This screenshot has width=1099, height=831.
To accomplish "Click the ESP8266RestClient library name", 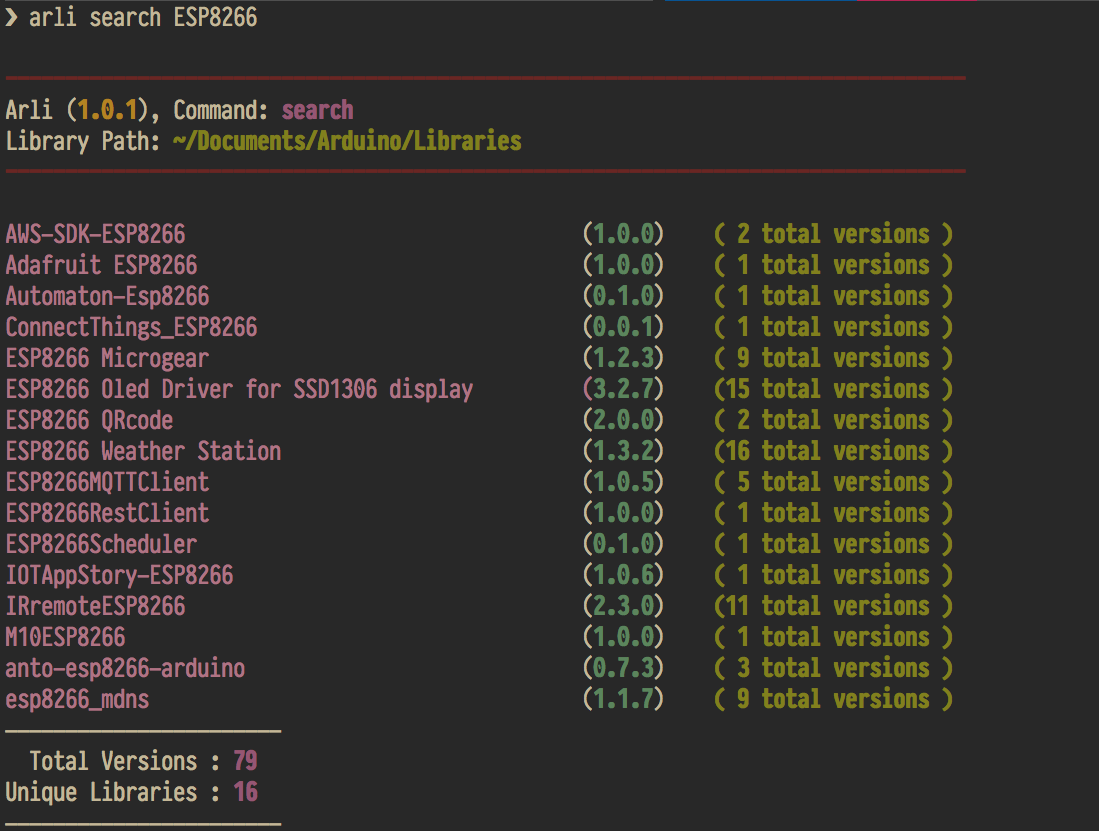I will tap(107, 513).
